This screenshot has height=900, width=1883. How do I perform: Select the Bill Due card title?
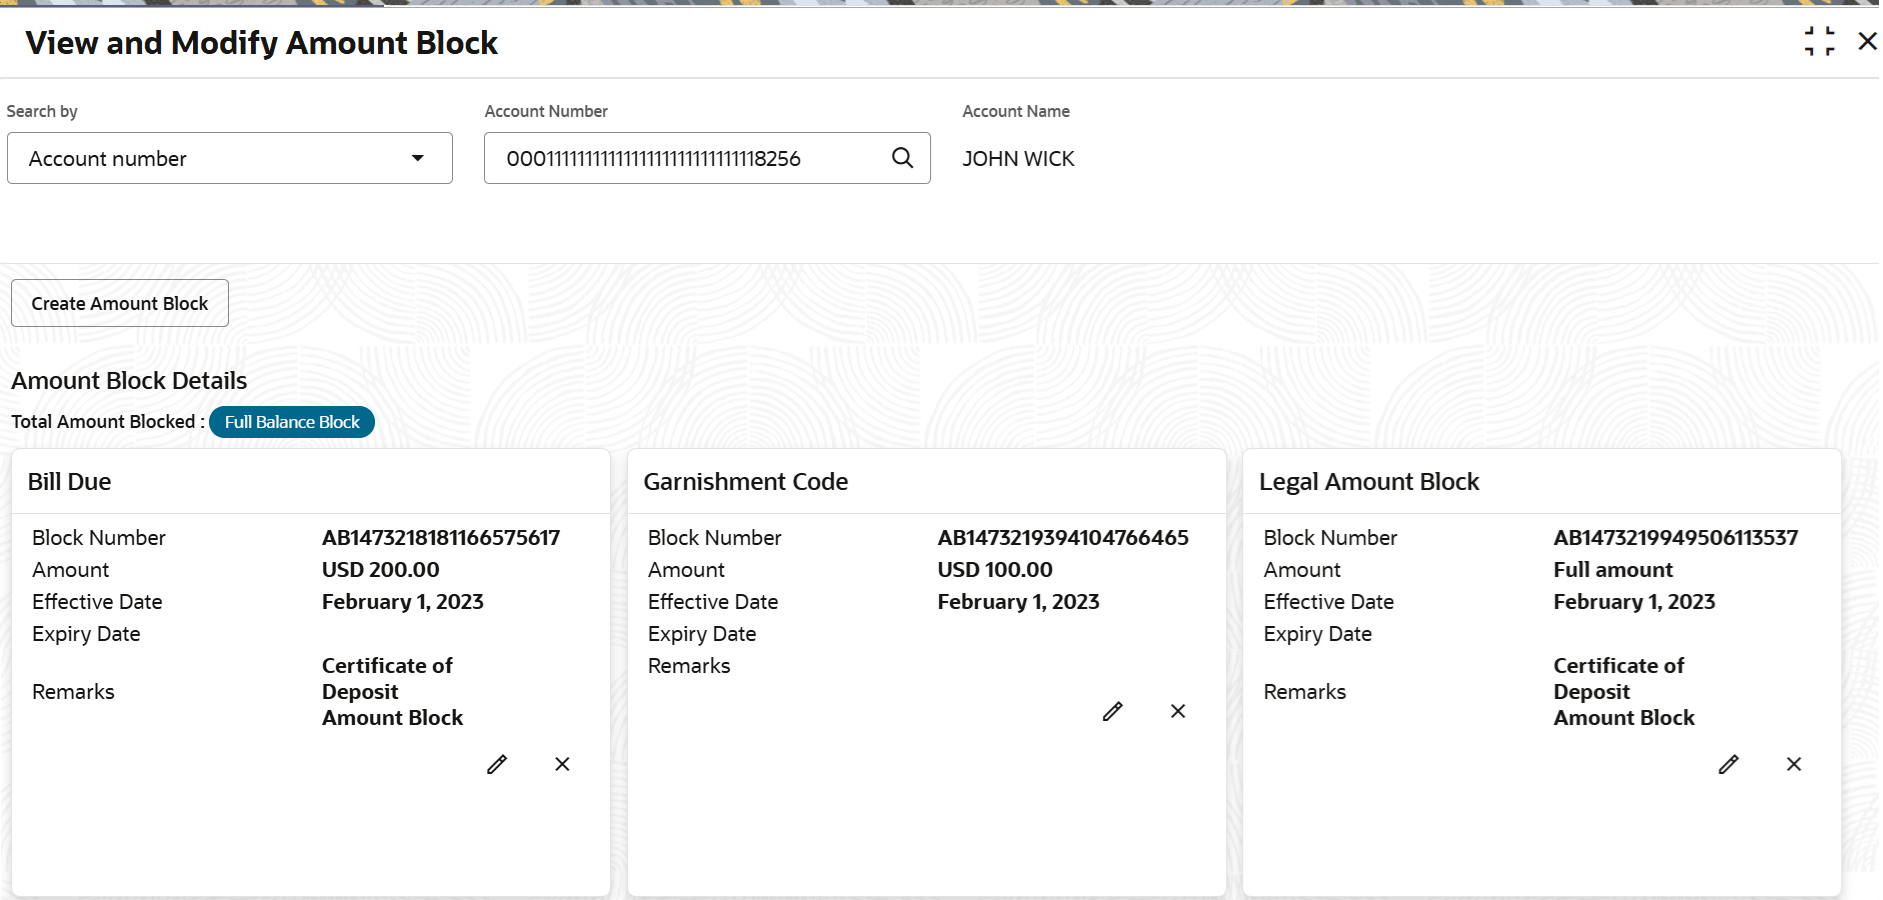click(69, 482)
